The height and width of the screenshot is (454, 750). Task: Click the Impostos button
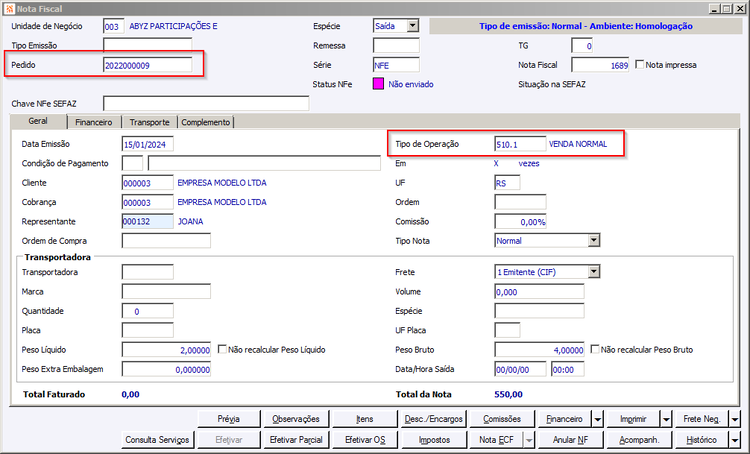[434, 440]
